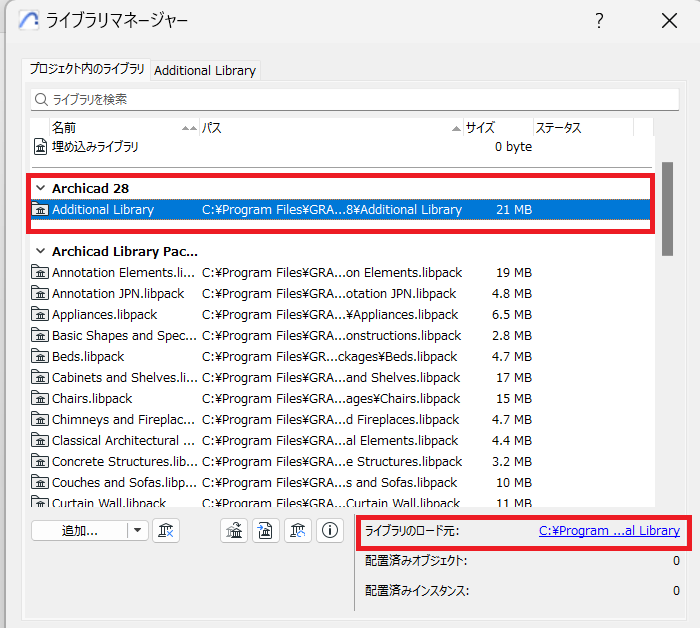Select the Cabinets and Shelves.li... row
This screenshot has height=628, width=700.
[x=341, y=377]
